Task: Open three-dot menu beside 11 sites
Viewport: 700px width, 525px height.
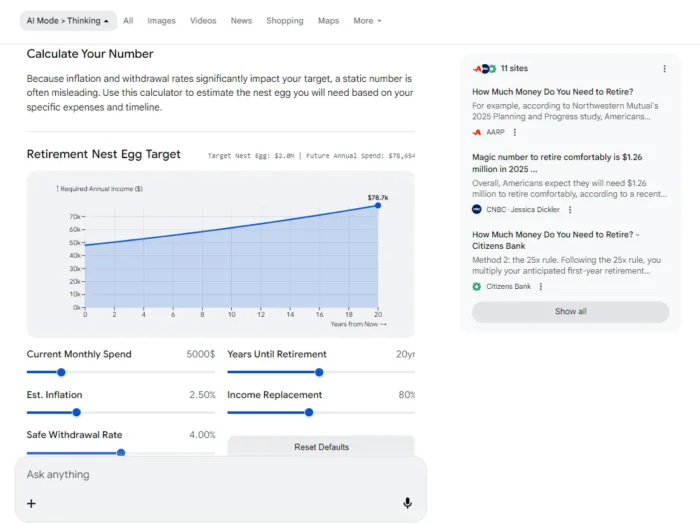Action: click(x=664, y=69)
